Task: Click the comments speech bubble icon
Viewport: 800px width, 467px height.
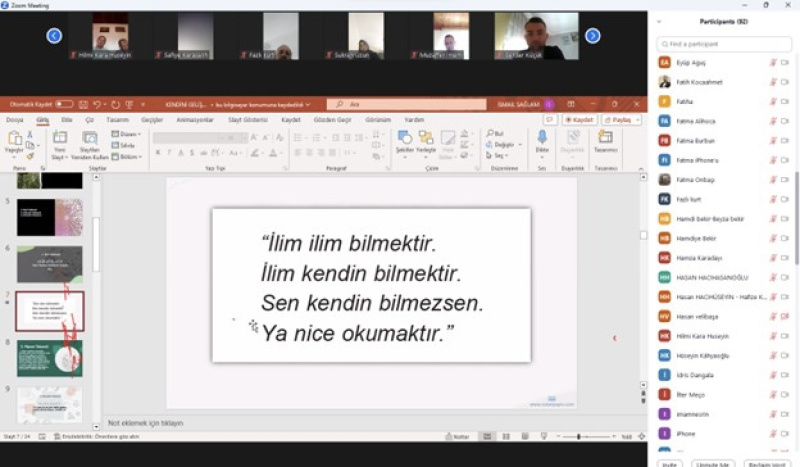Action: pos(549,119)
